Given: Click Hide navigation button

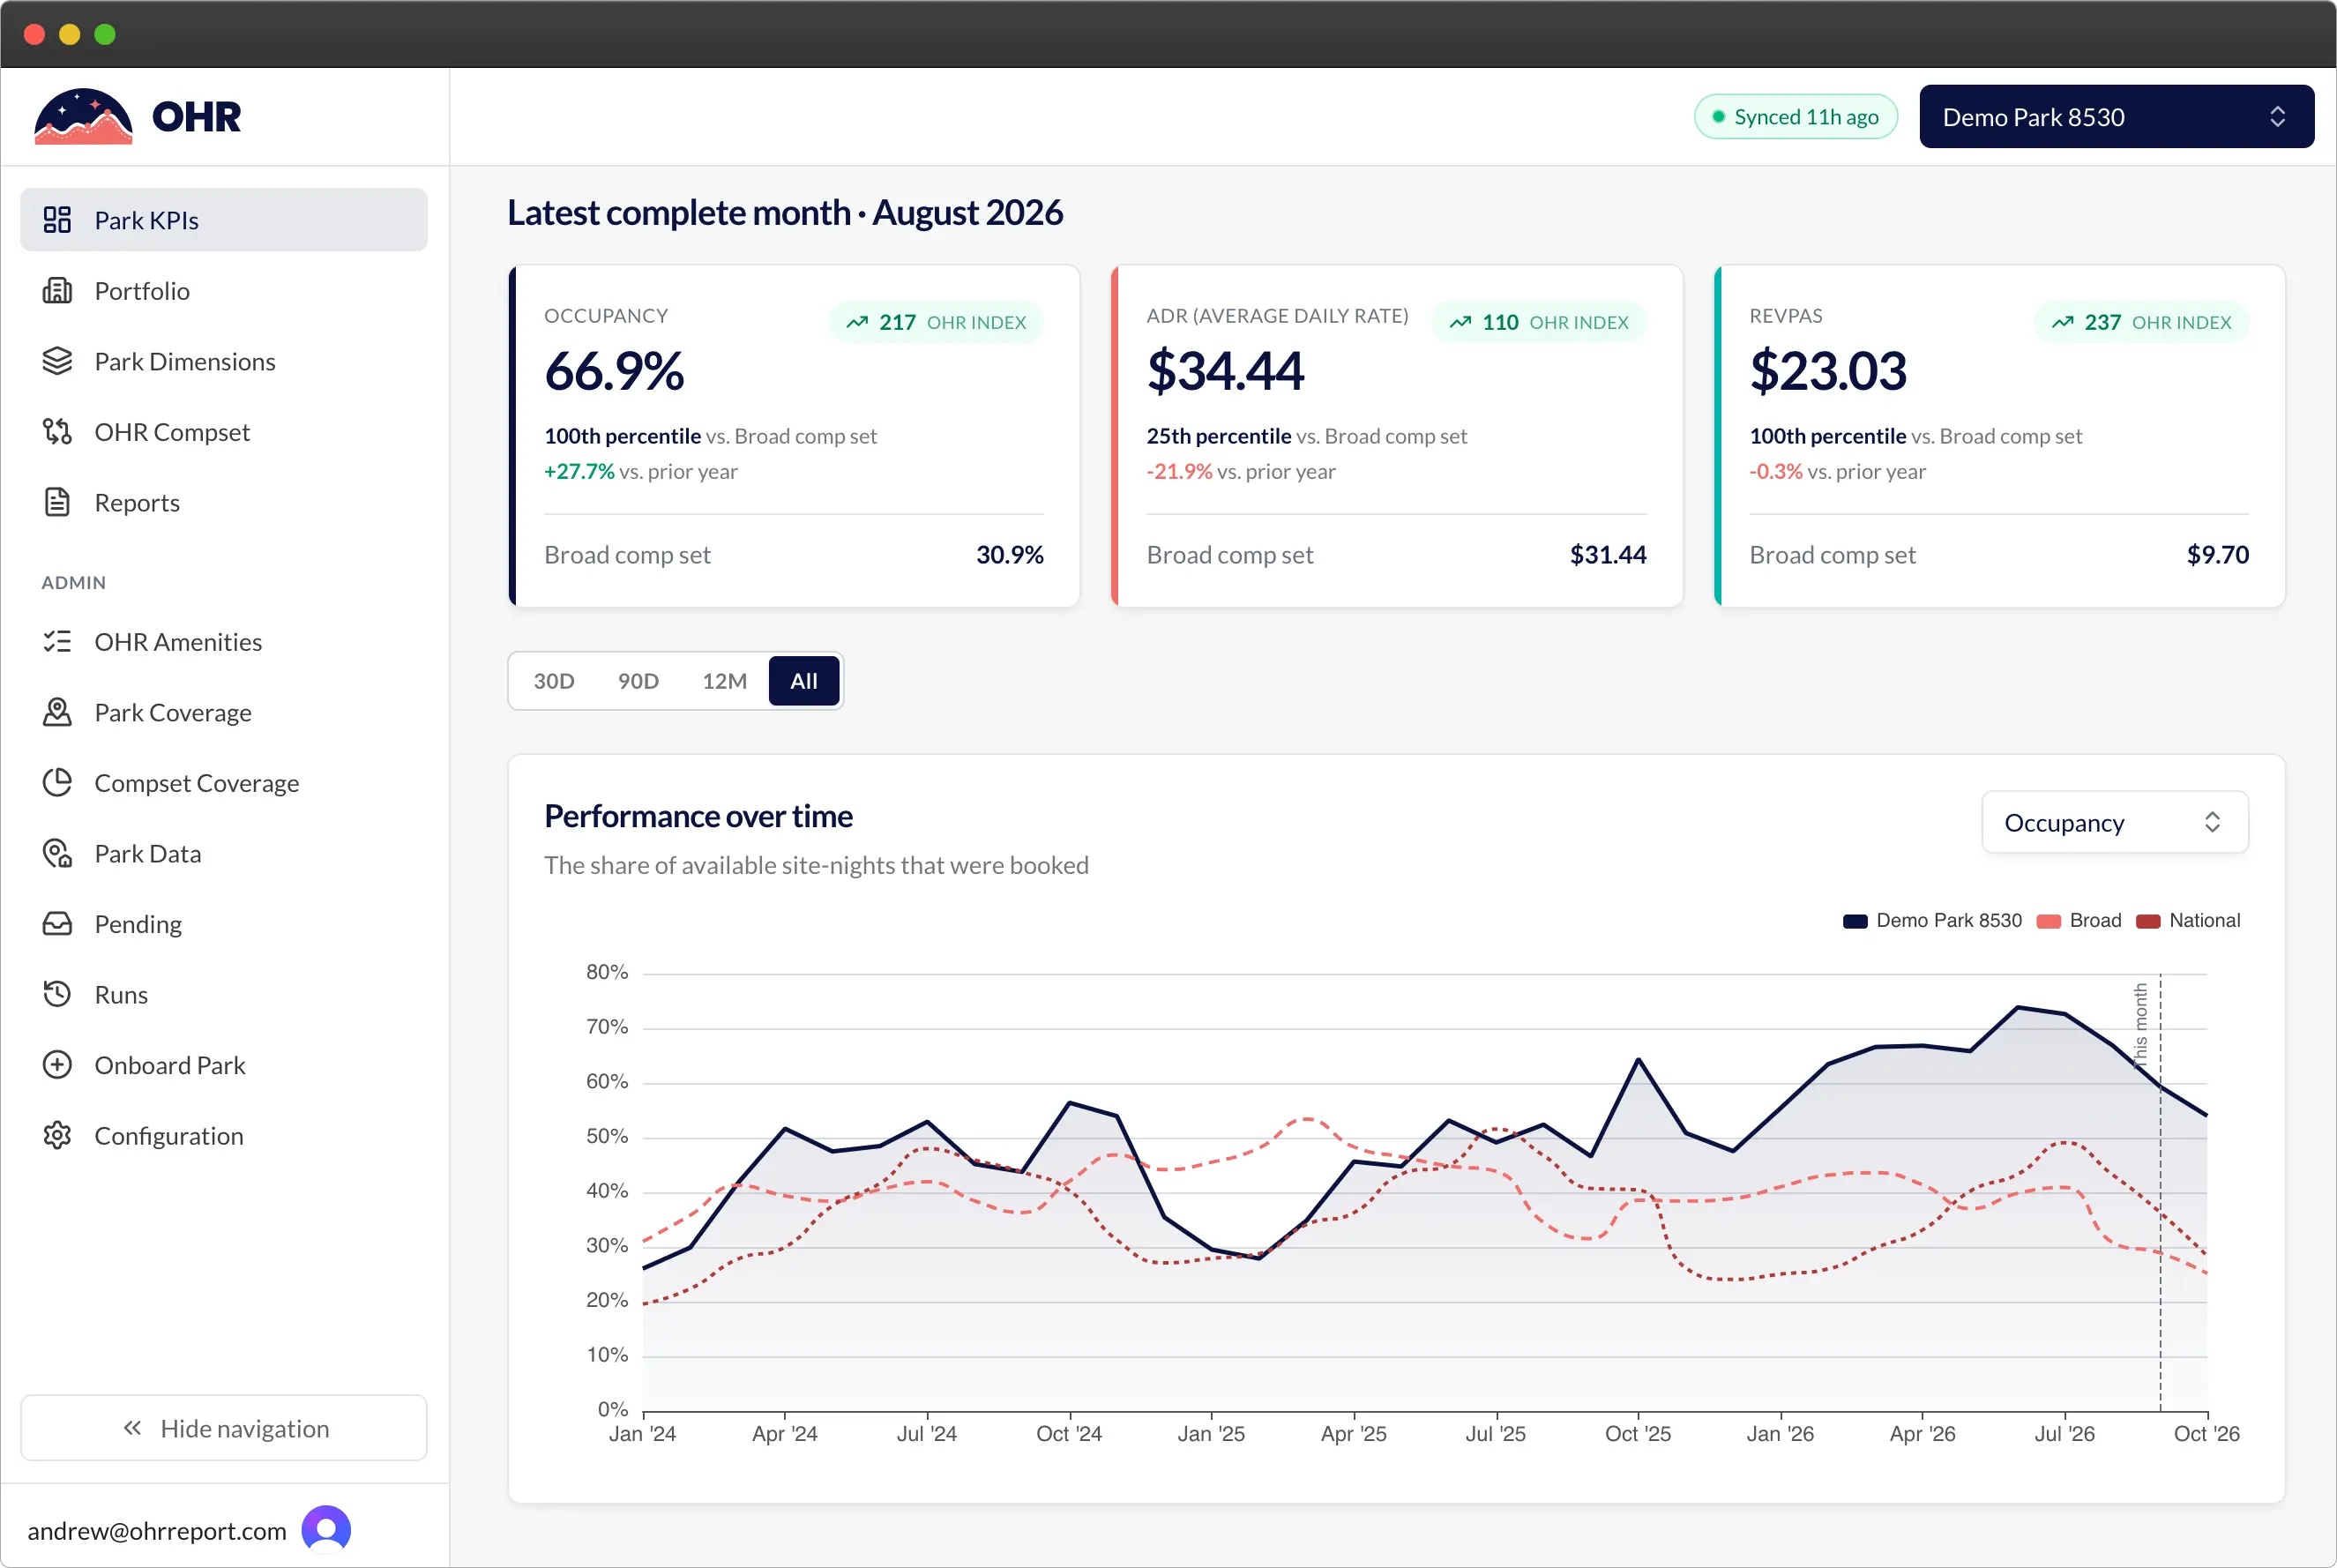Looking at the screenshot, I should click(x=224, y=1428).
